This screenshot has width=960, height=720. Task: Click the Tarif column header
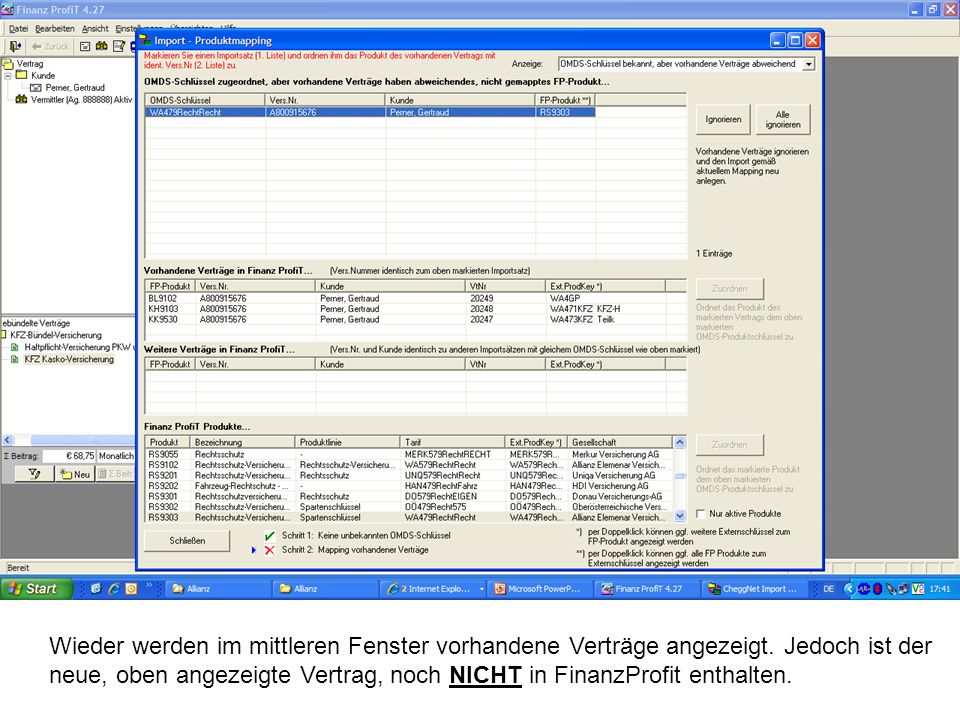click(x=452, y=442)
